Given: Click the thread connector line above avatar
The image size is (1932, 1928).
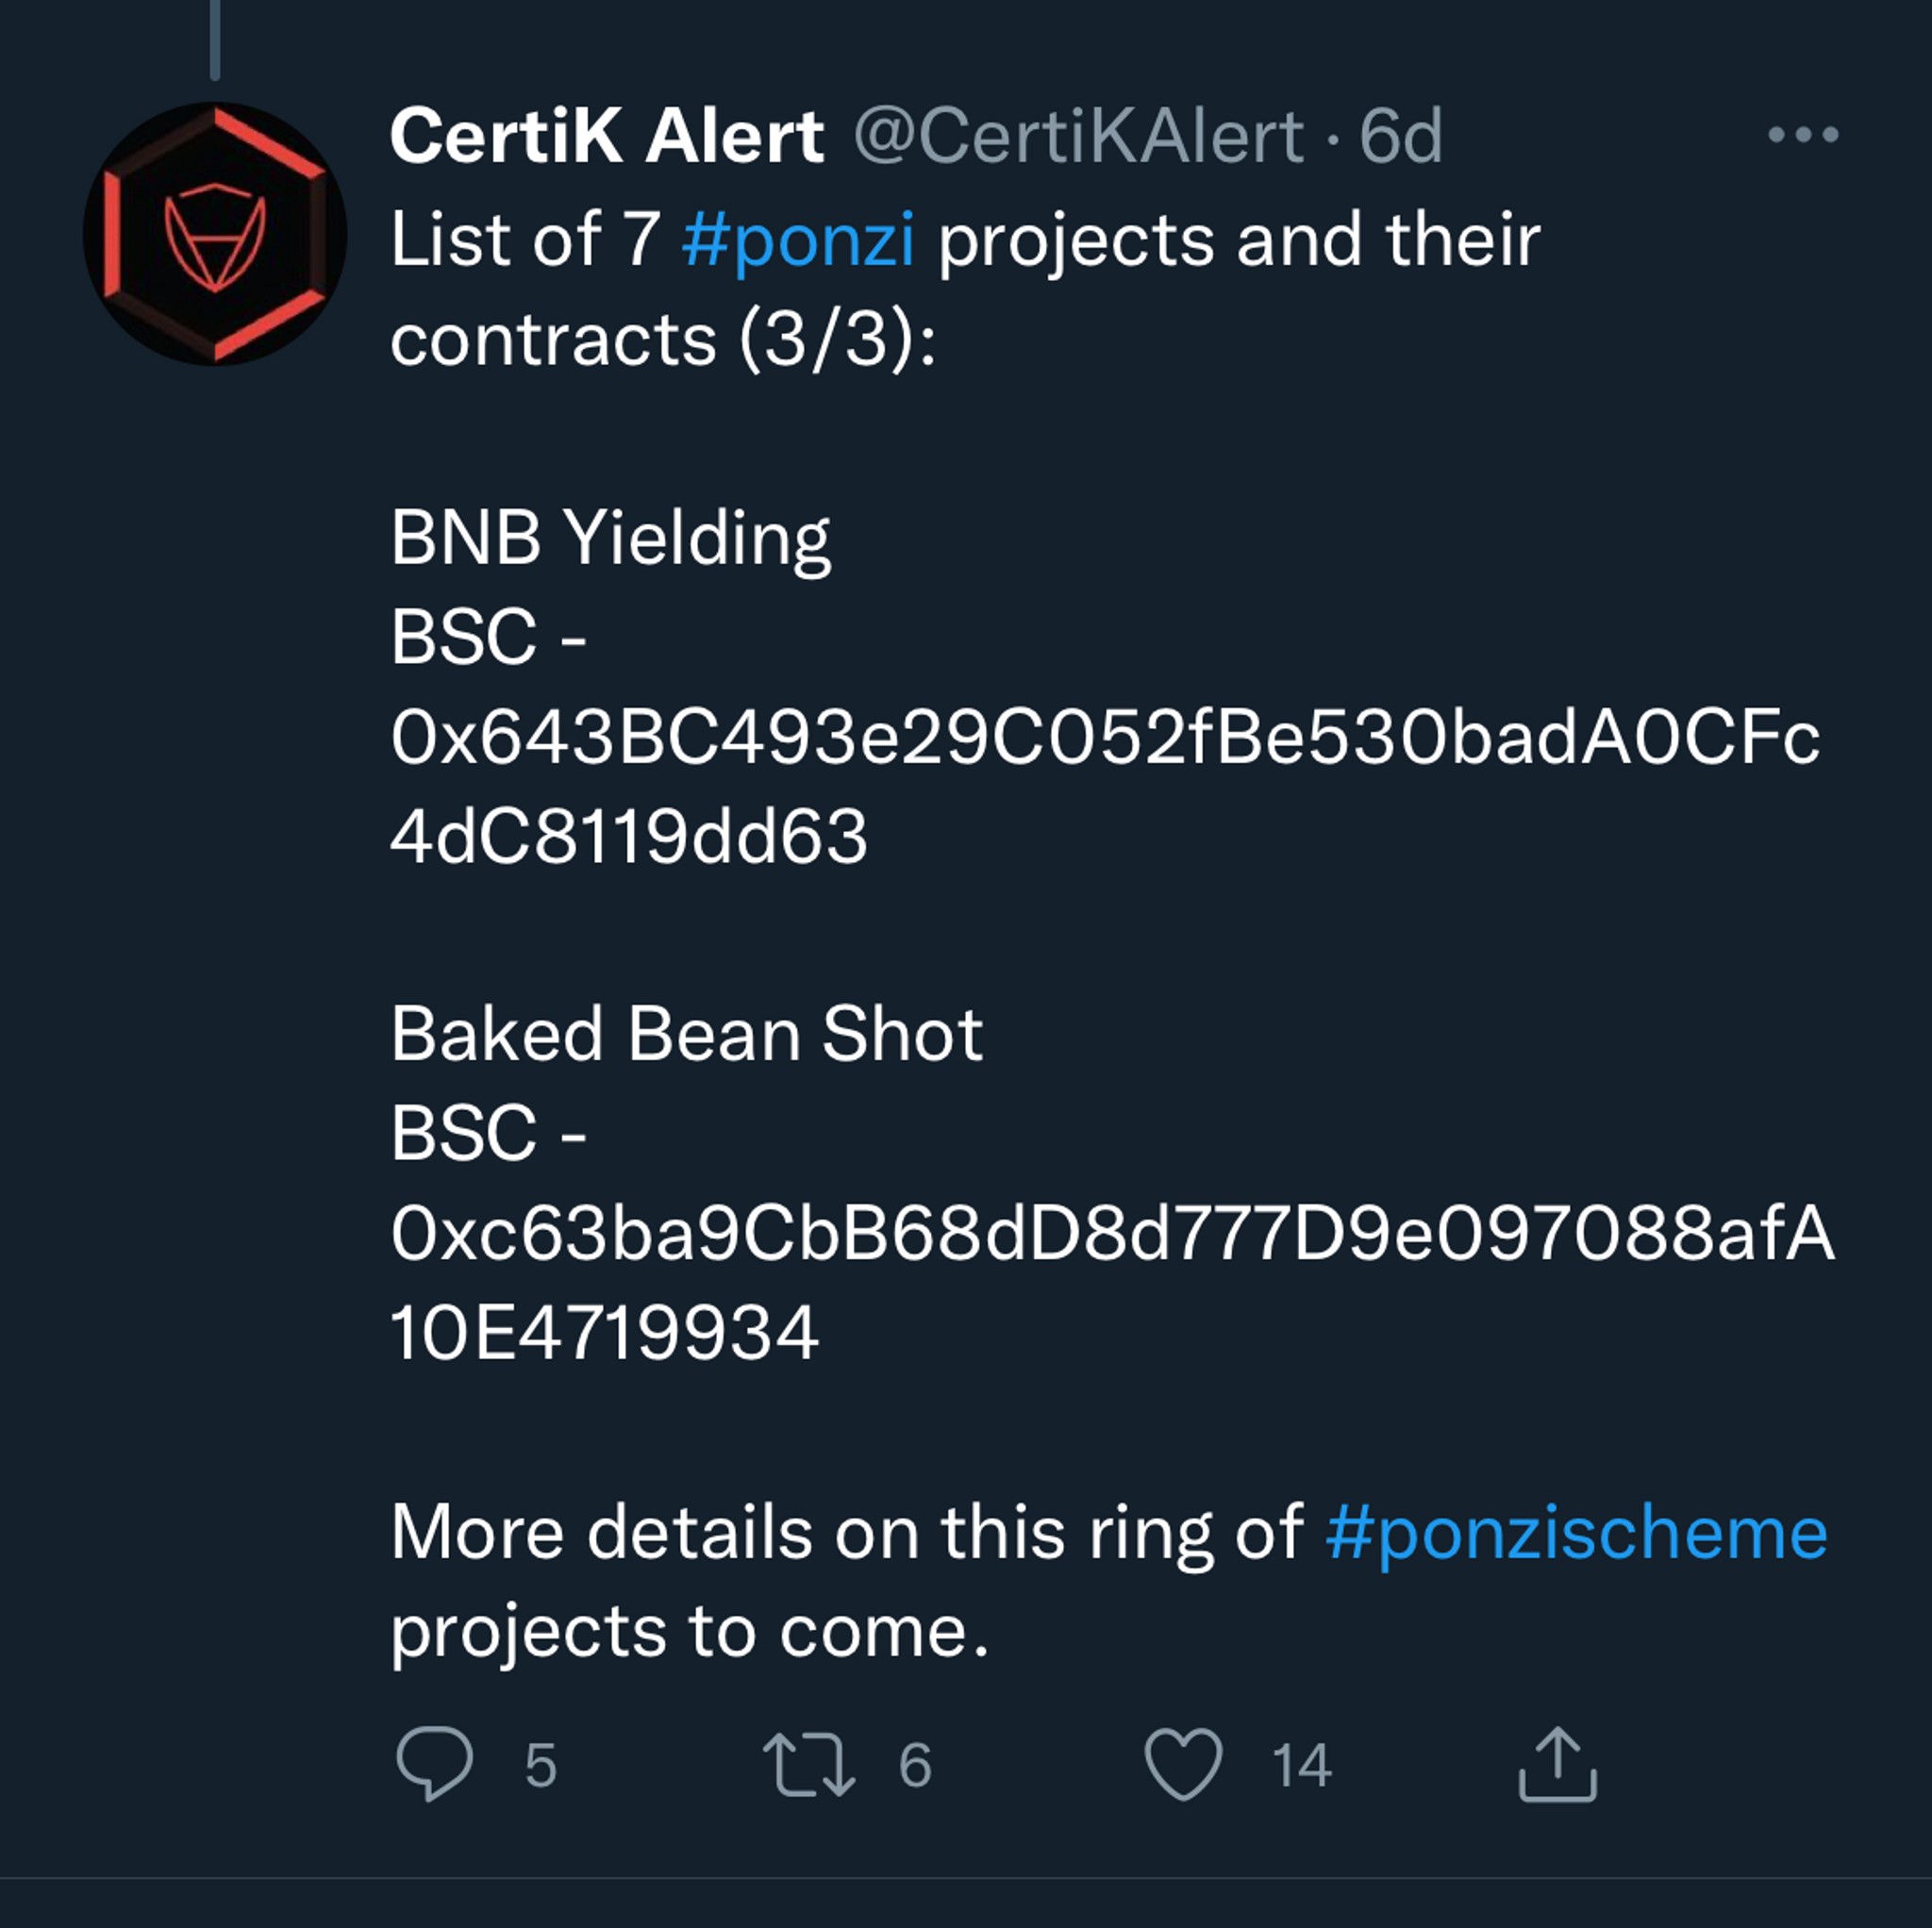Looking at the screenshot, I should click(215, 38).
